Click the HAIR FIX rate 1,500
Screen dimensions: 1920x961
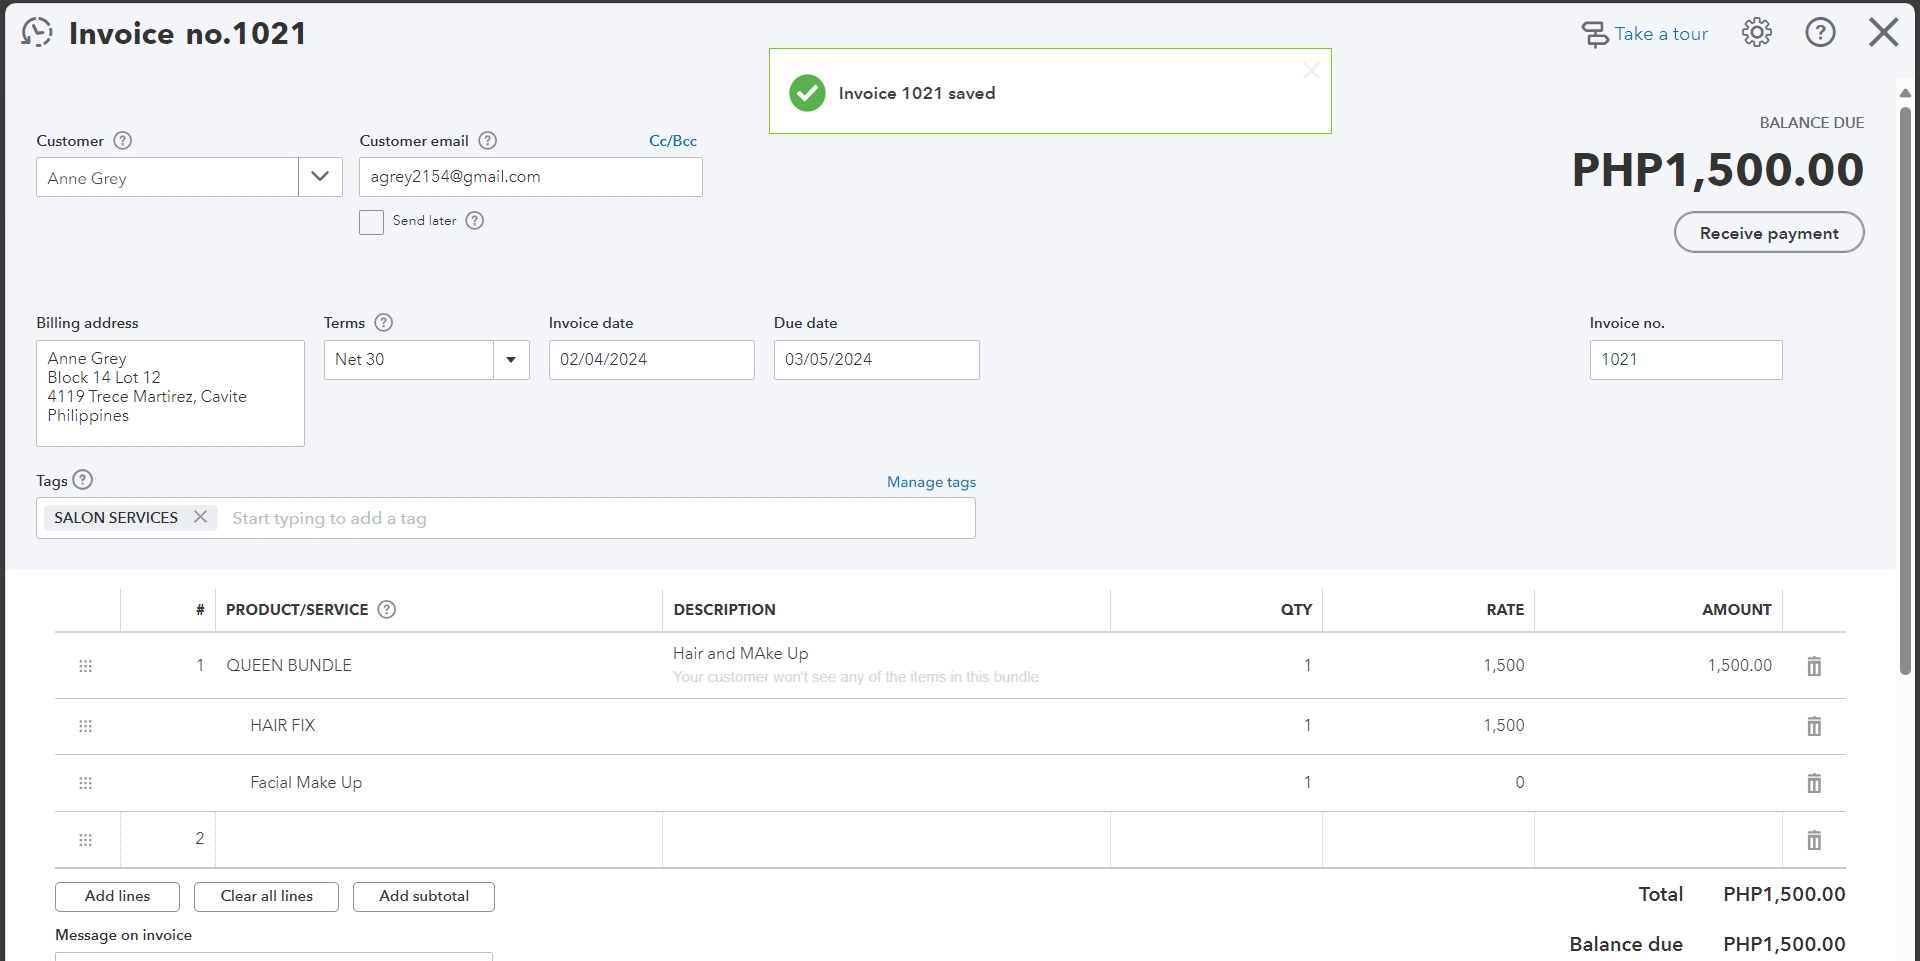point(1504,726)
